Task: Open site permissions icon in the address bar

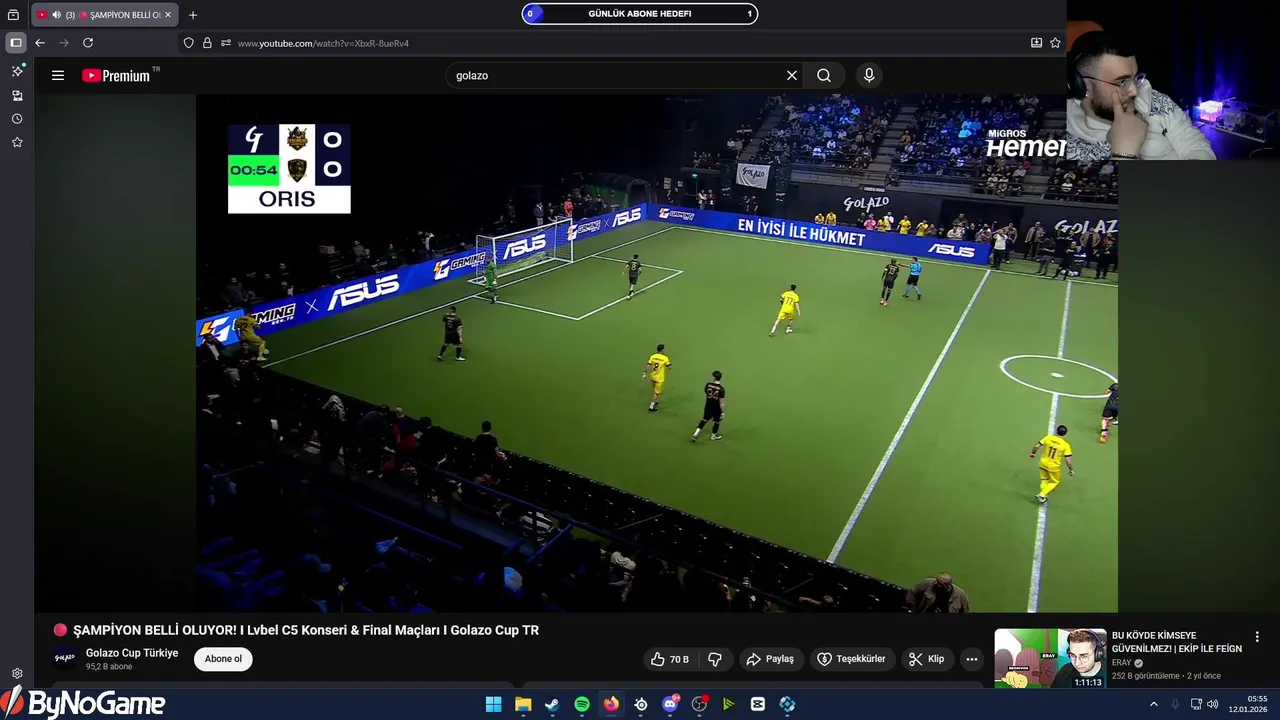Action: coord(226,43)
